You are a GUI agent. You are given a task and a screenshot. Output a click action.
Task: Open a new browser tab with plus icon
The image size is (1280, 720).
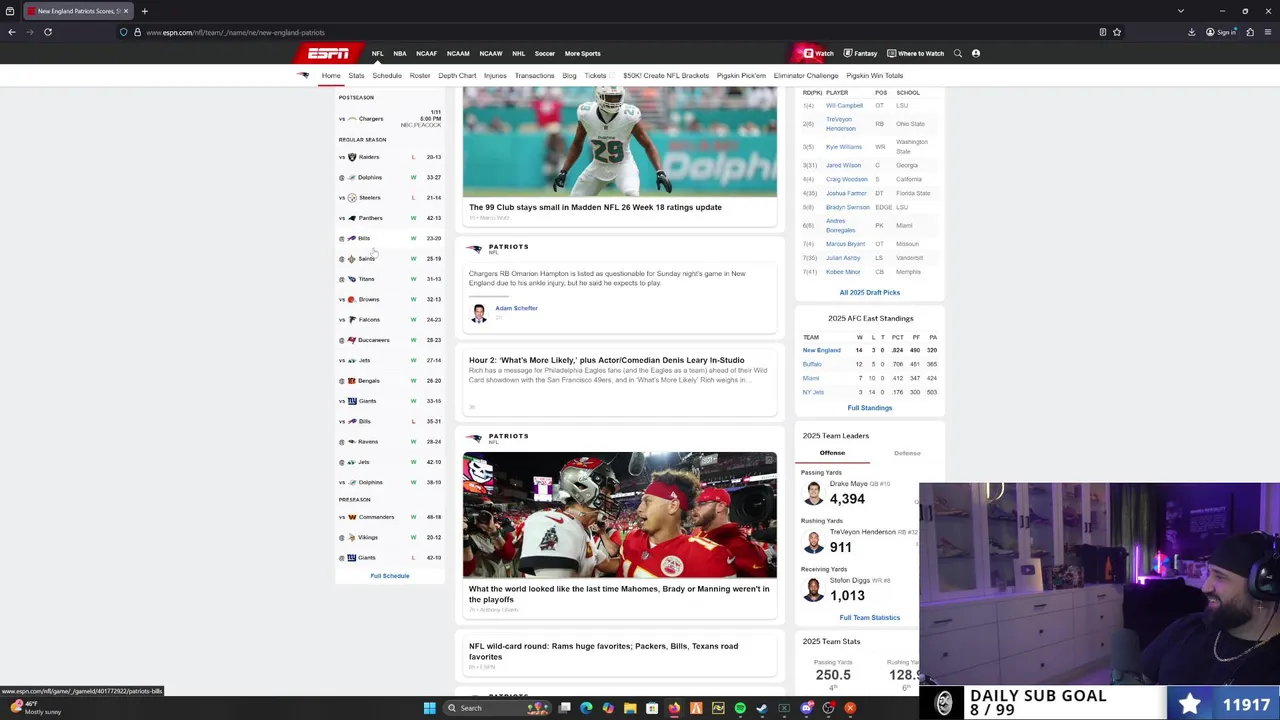pos(144,11)
